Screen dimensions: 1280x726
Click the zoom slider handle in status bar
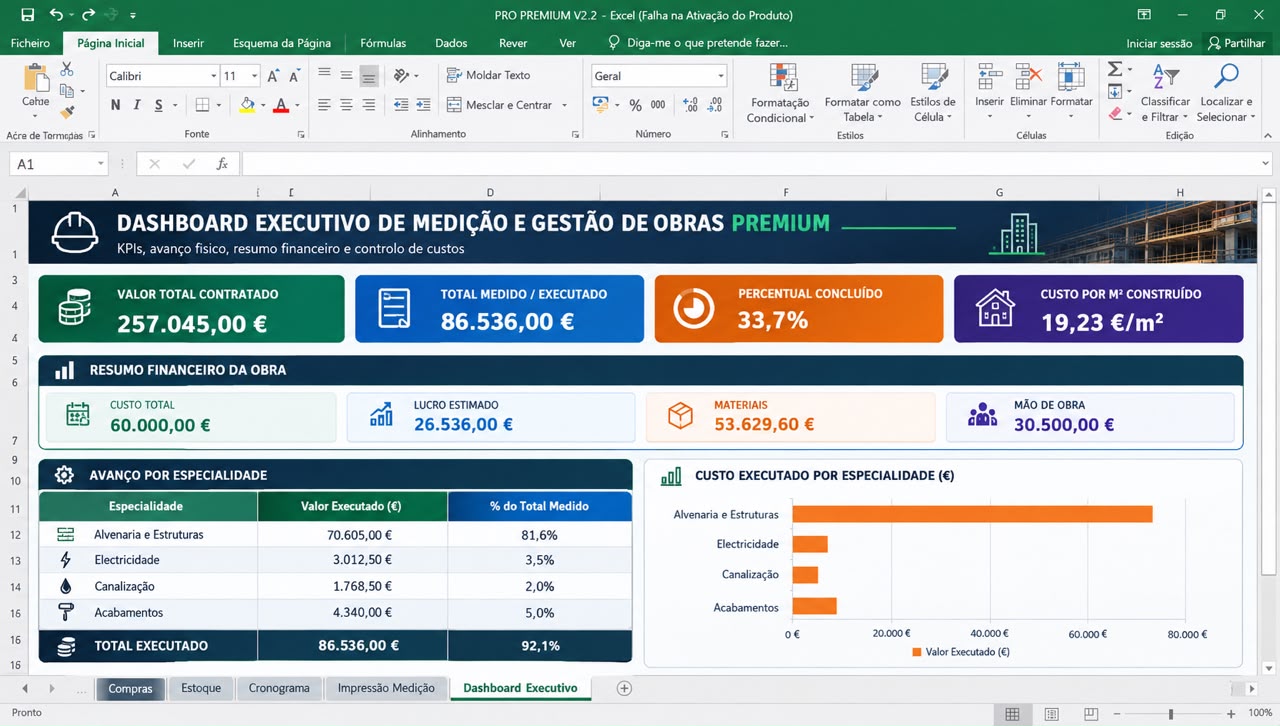tap(1171, 714)
